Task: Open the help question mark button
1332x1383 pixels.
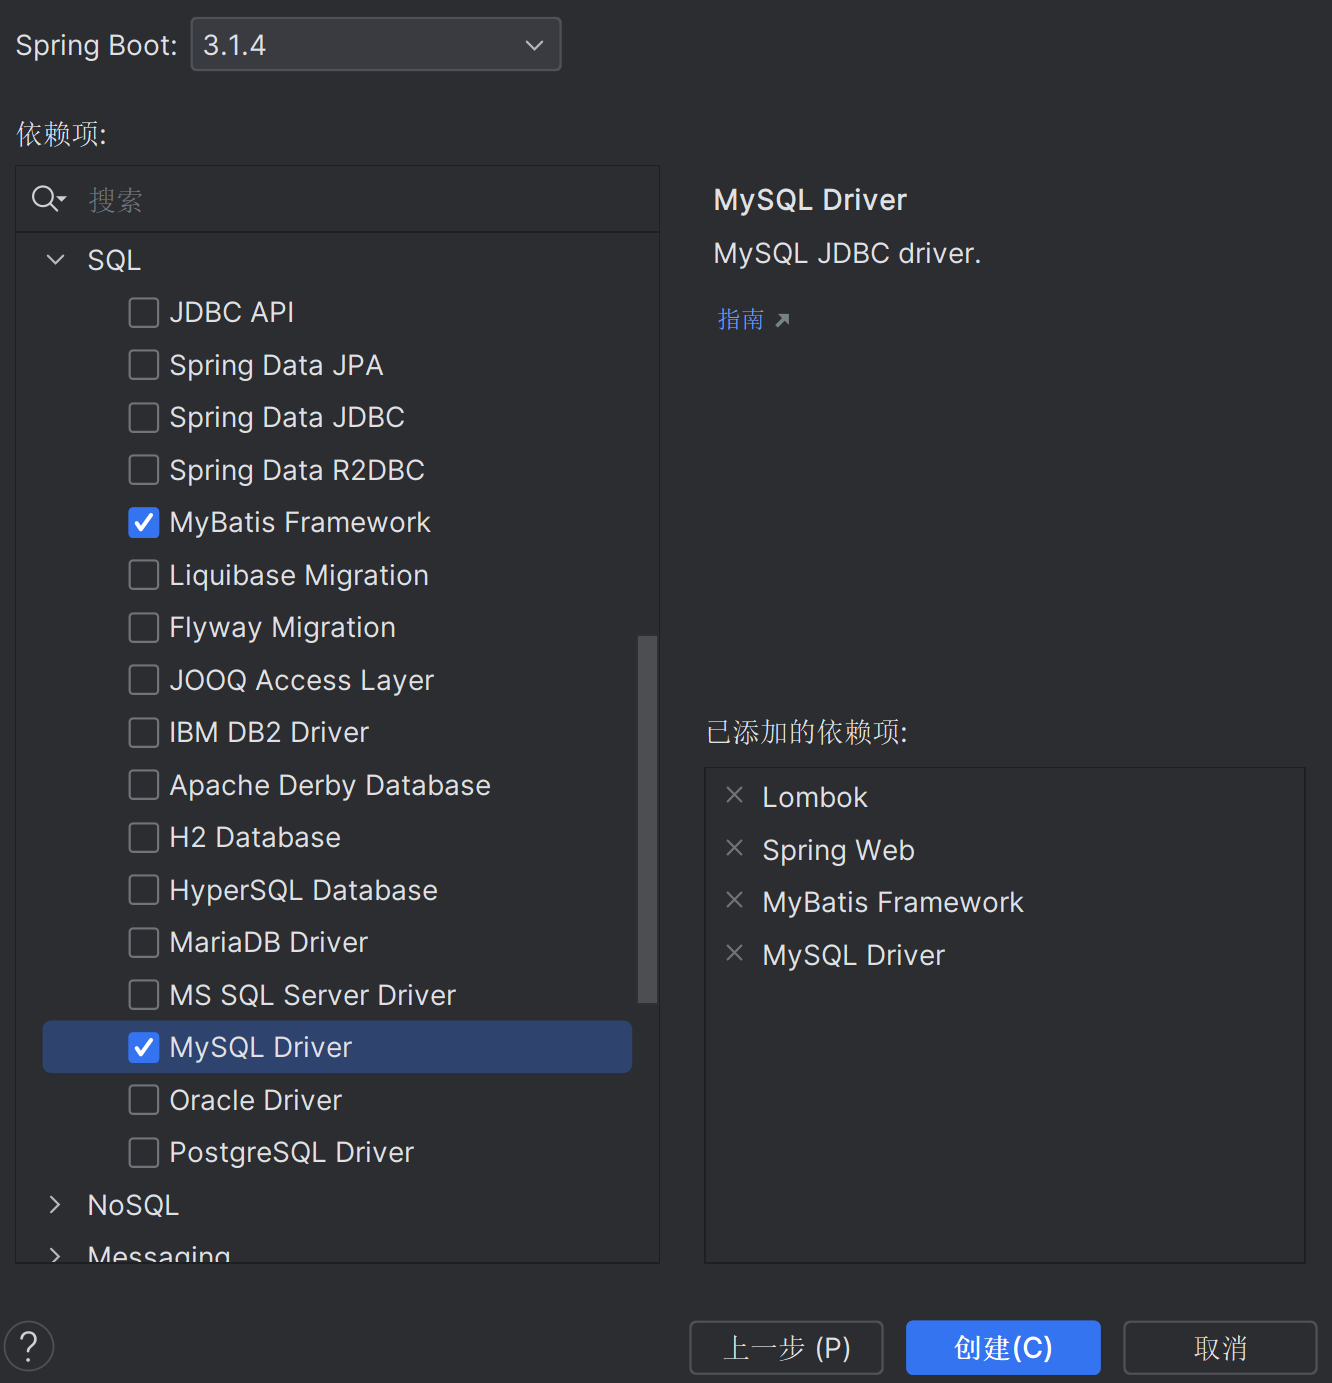Action: point(29,1346)
